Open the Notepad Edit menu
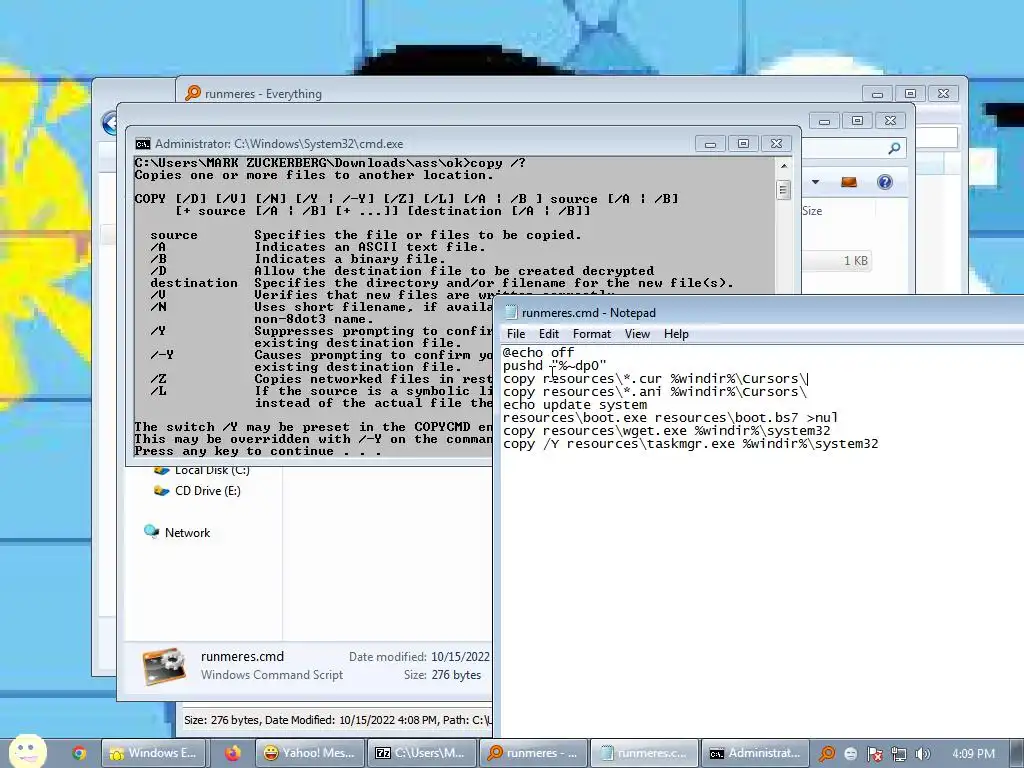This screenshot has width=1024, height=768. 549,334
